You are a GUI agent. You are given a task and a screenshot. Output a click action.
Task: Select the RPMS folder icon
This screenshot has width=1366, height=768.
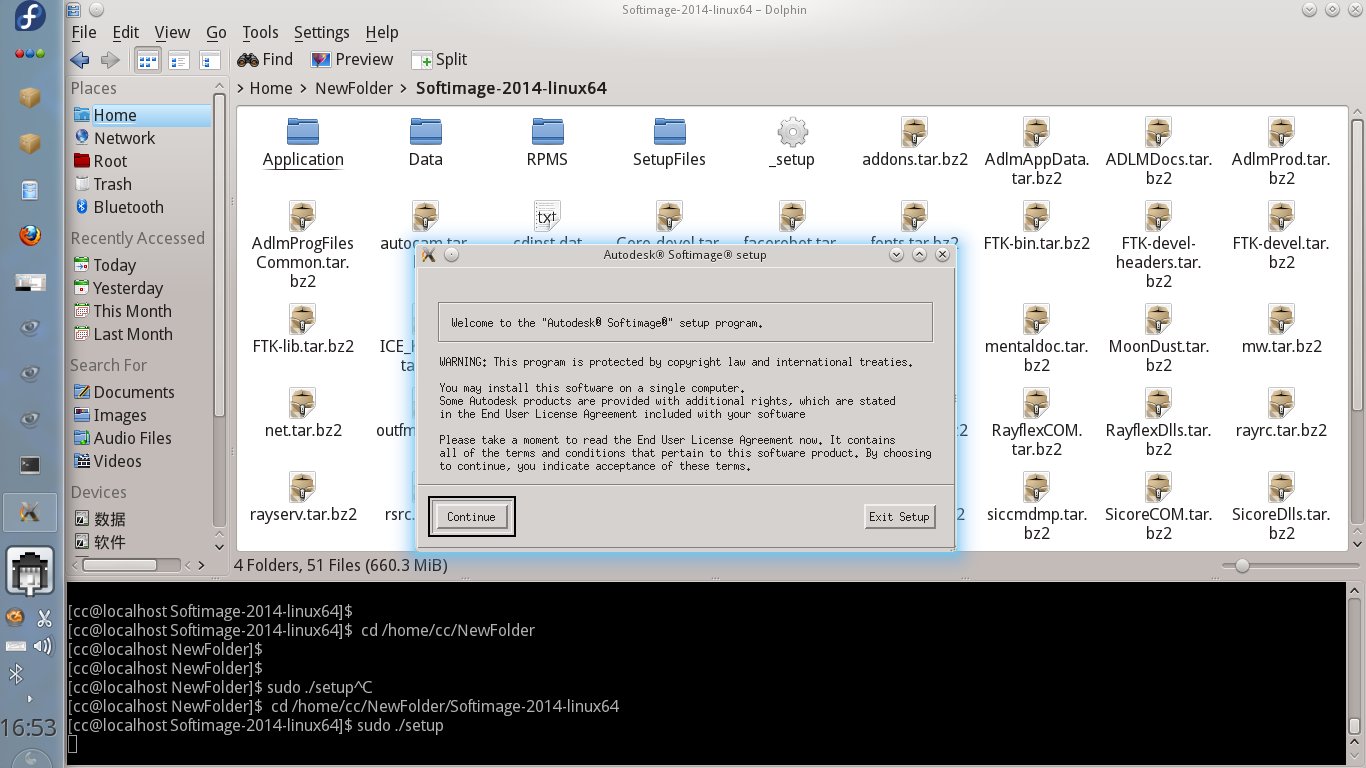click(x=548, y=131)
